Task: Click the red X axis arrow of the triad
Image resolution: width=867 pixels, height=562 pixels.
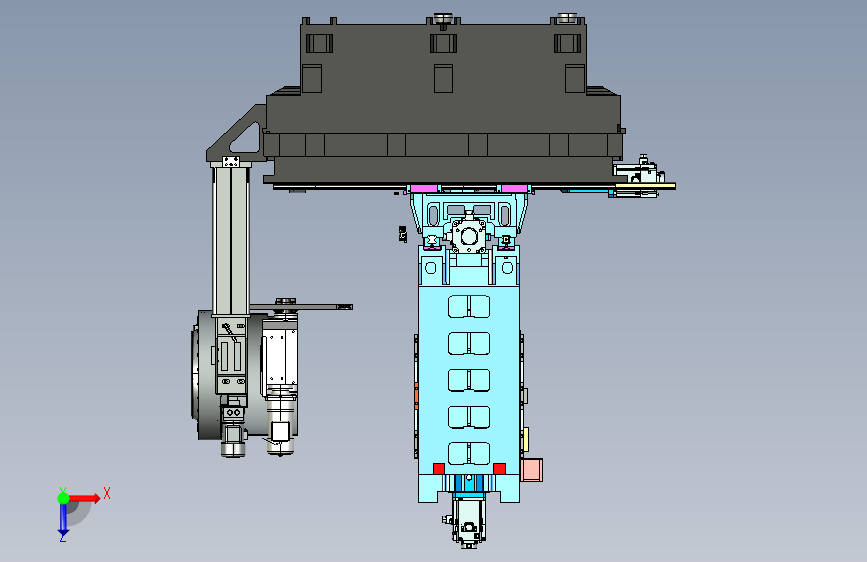Action: (84, 498)
